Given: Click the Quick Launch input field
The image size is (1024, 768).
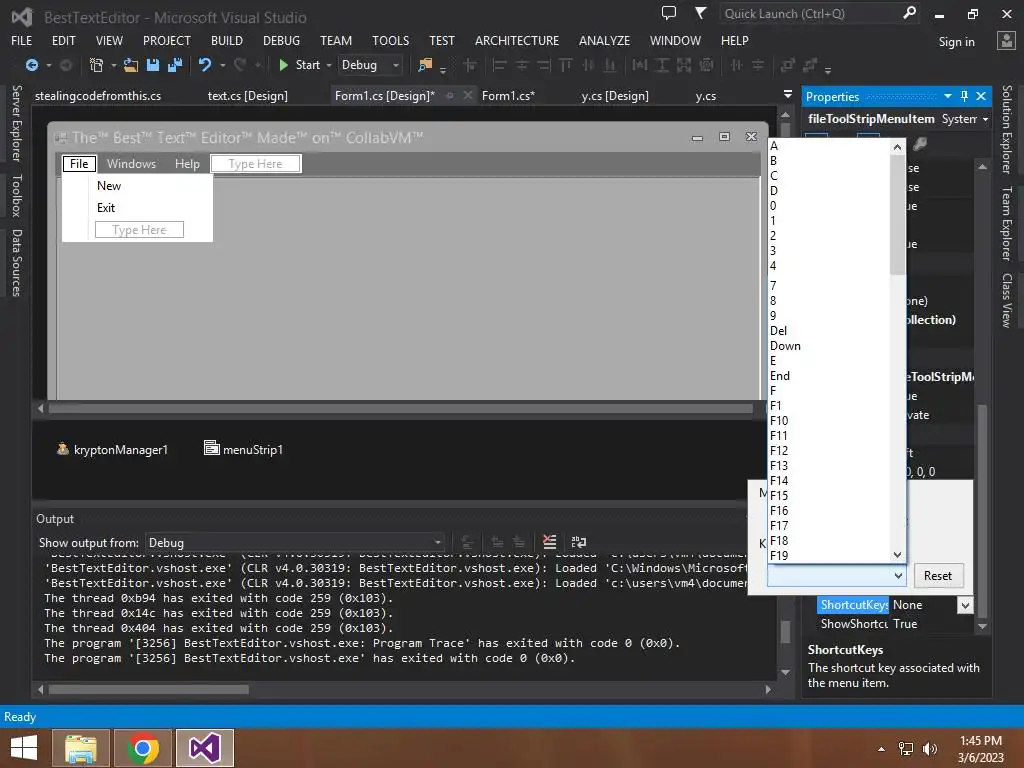Looking at the screenshot, I should tap(810, 13).
